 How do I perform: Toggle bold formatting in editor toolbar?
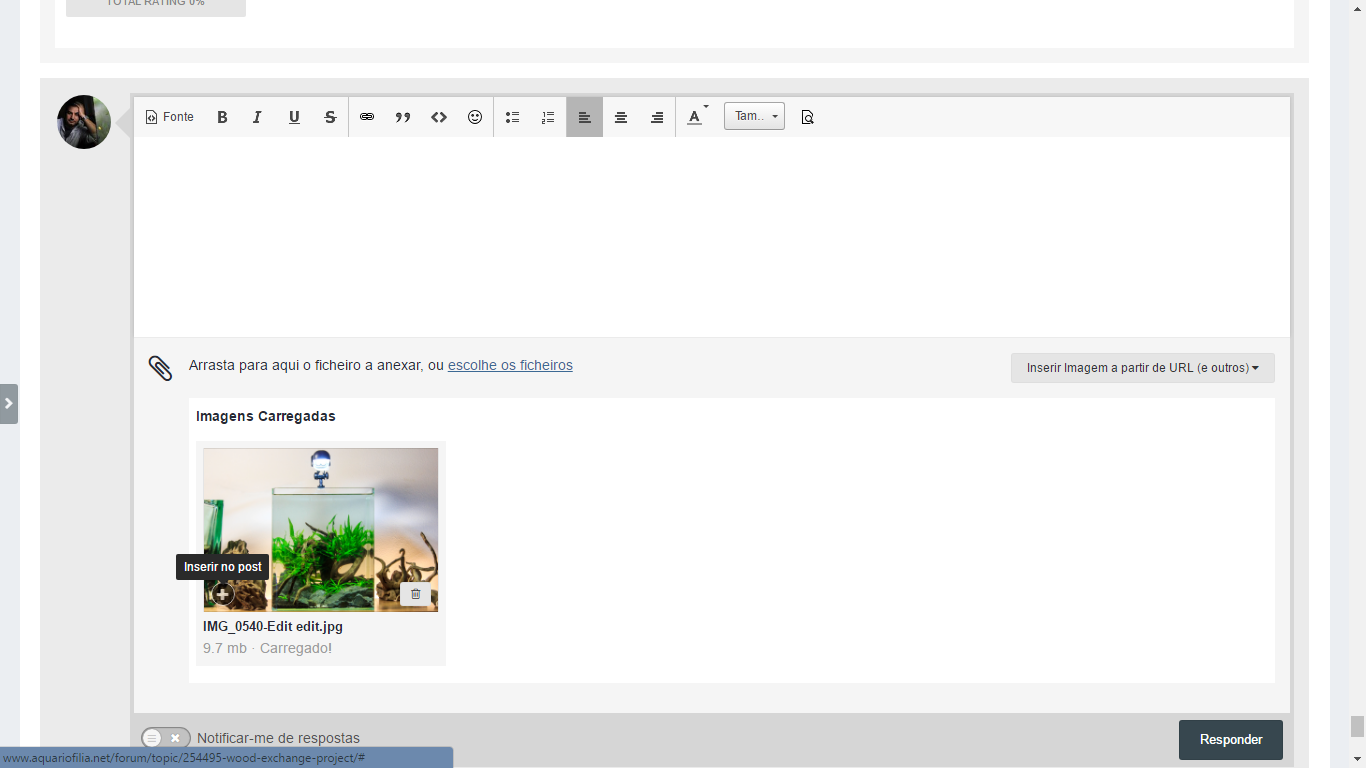click(222, 117)
